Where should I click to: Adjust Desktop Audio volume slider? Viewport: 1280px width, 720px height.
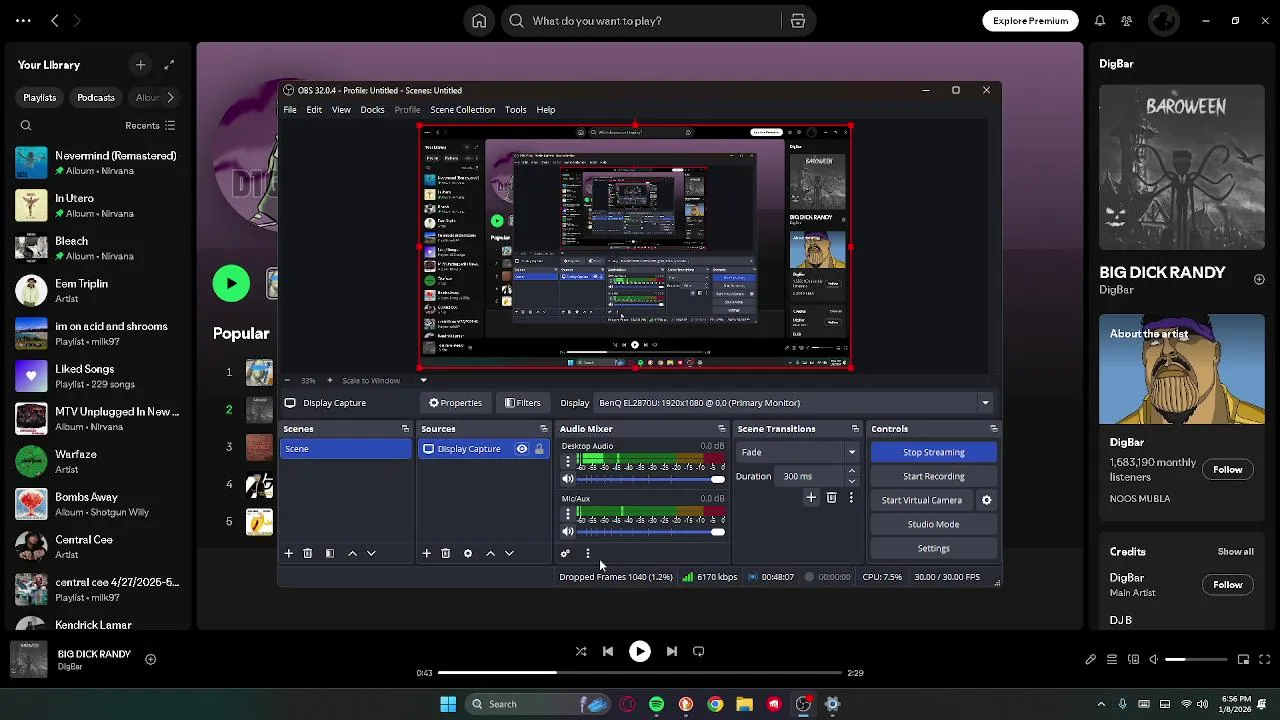point(651,480)
